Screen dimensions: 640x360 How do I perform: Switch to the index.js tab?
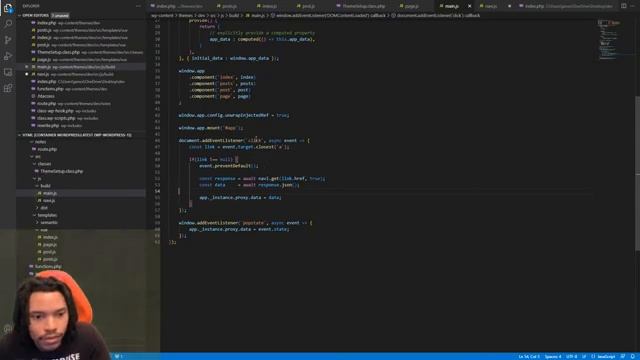tap(267, 6)
